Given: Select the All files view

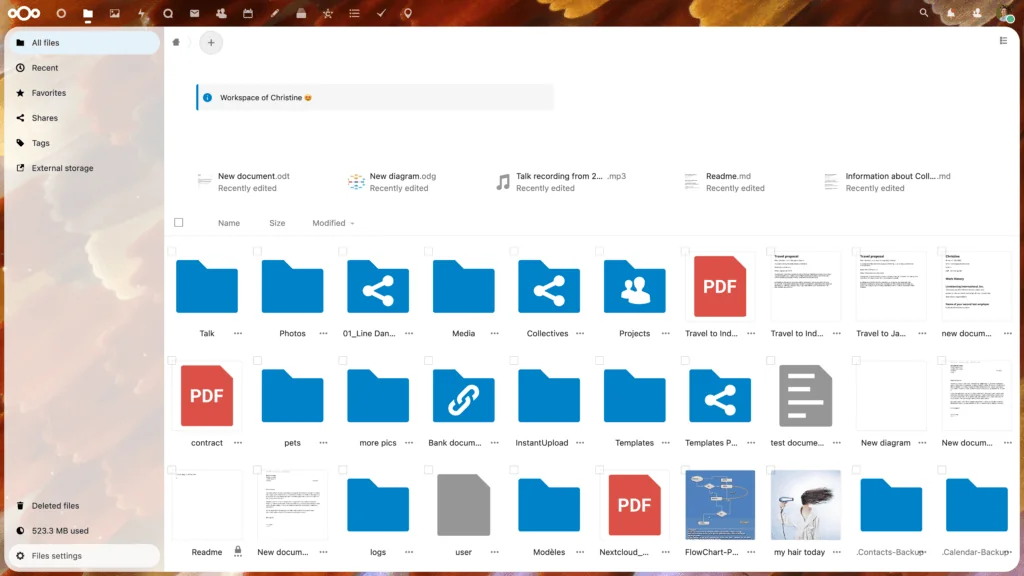Looking at the screenshot, I should tap(84, 42).
